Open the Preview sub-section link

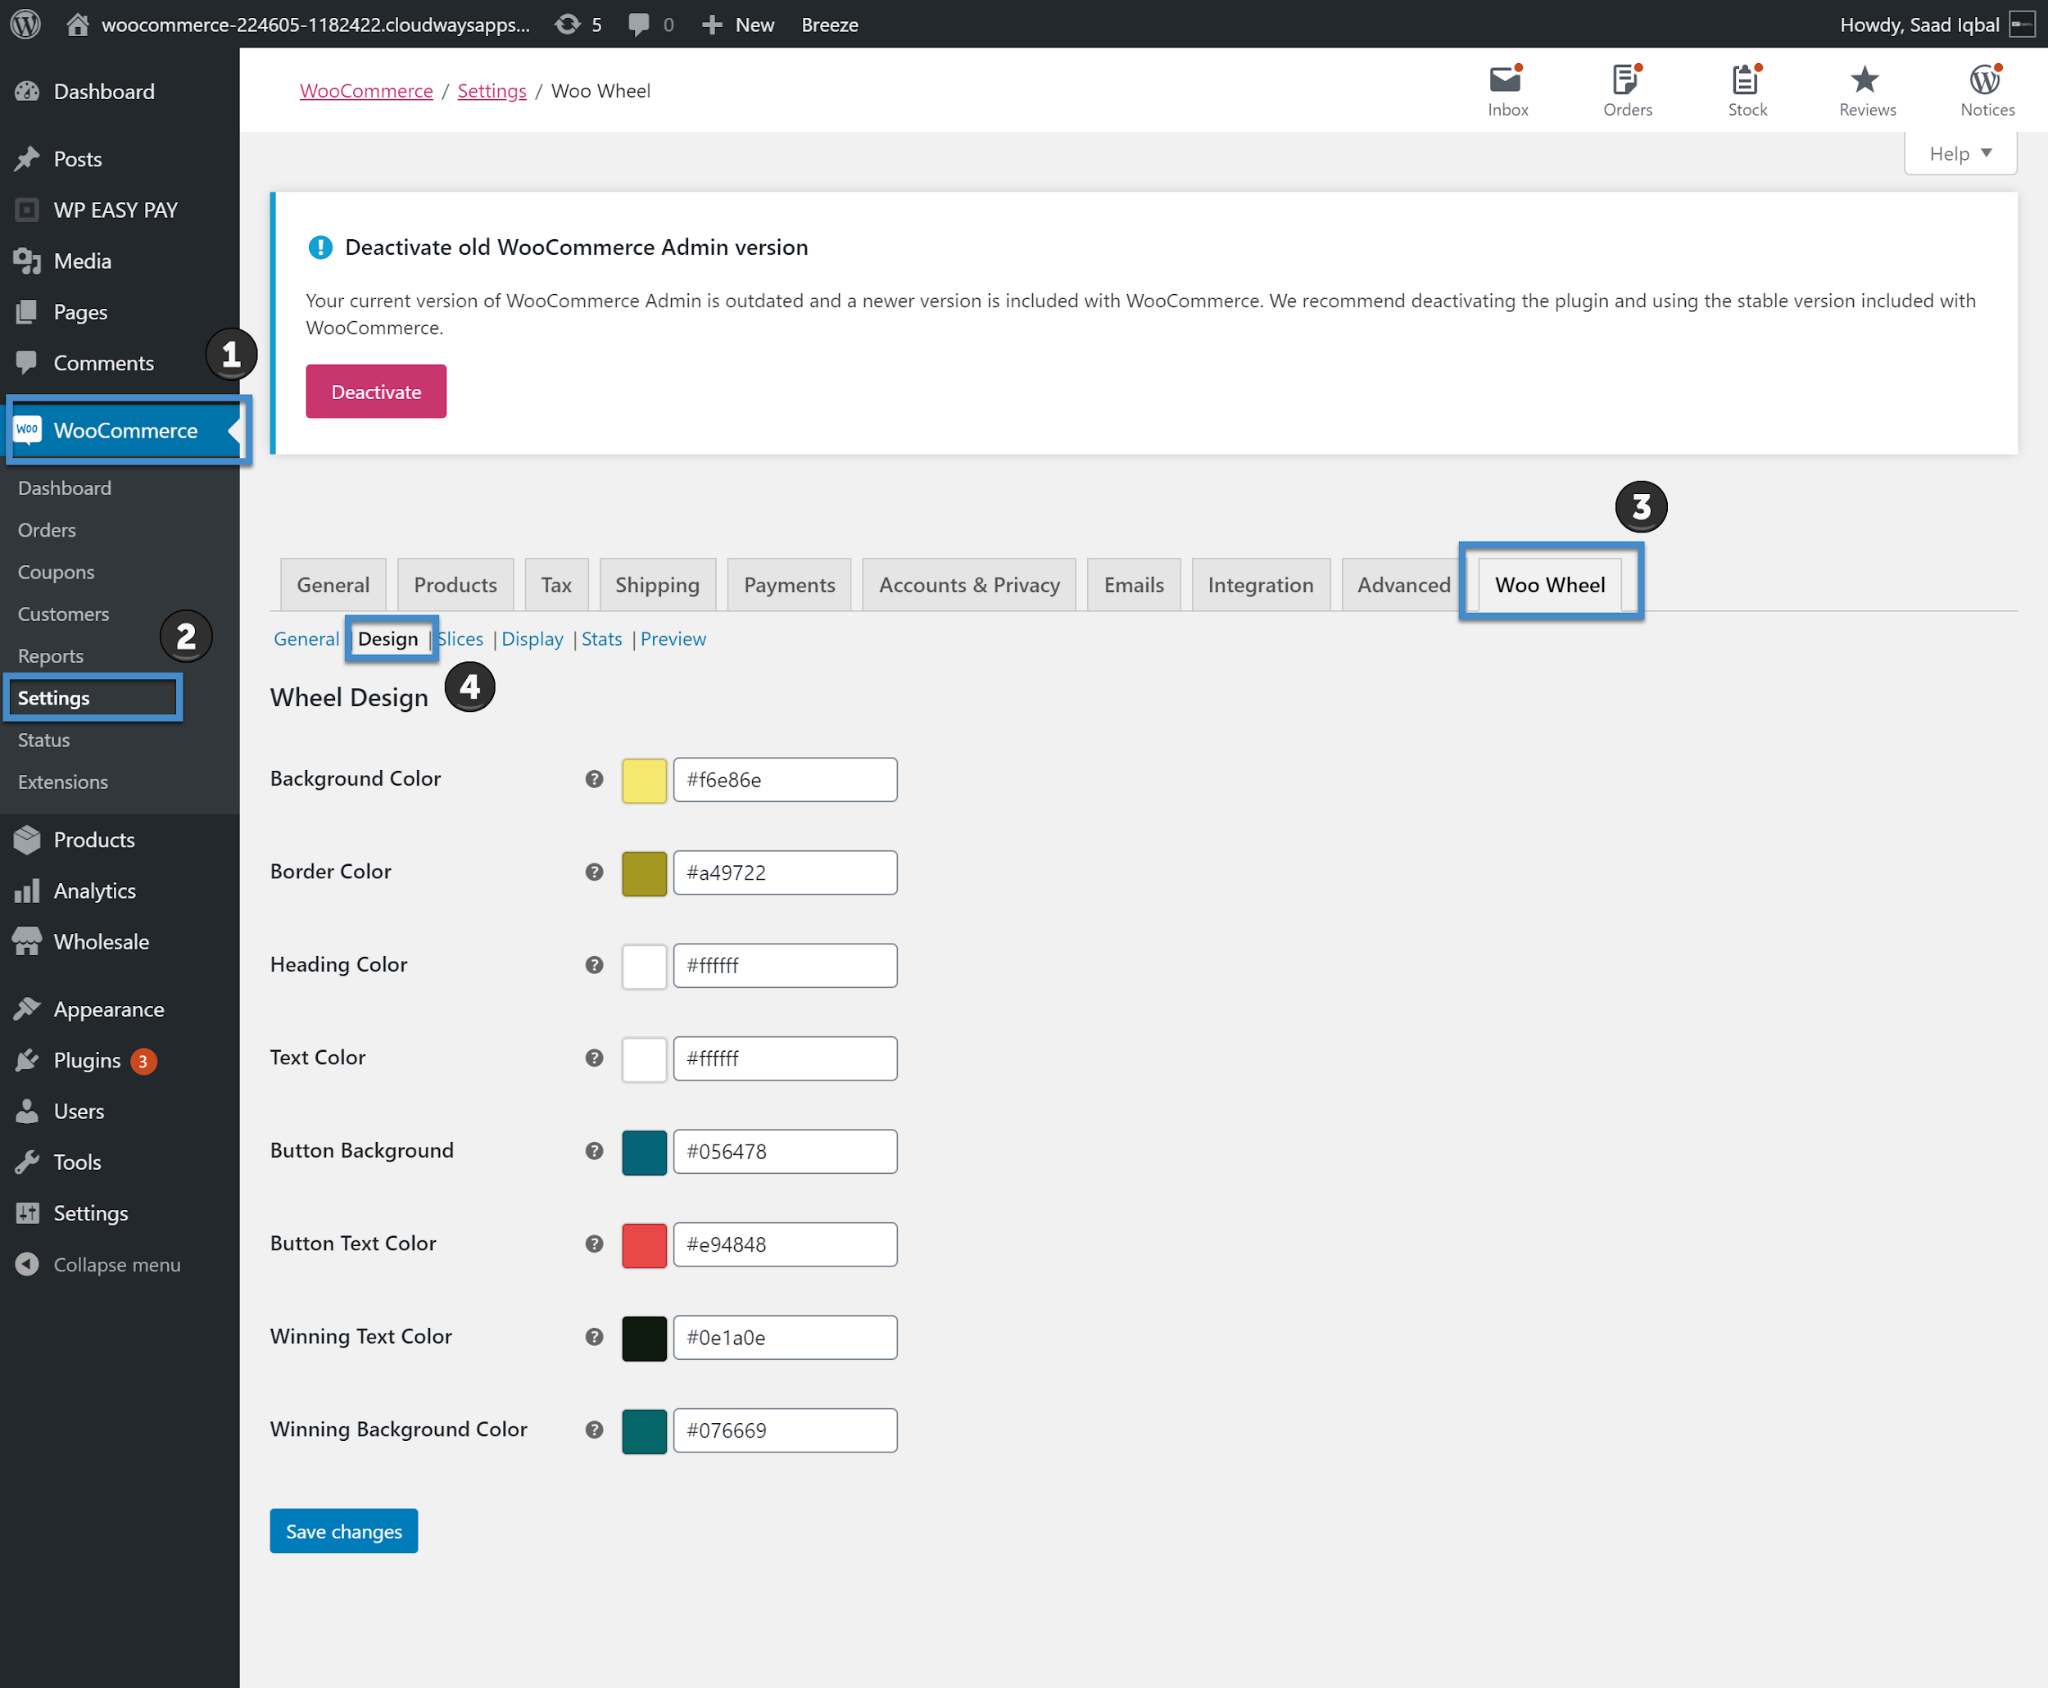click(673, 639)
